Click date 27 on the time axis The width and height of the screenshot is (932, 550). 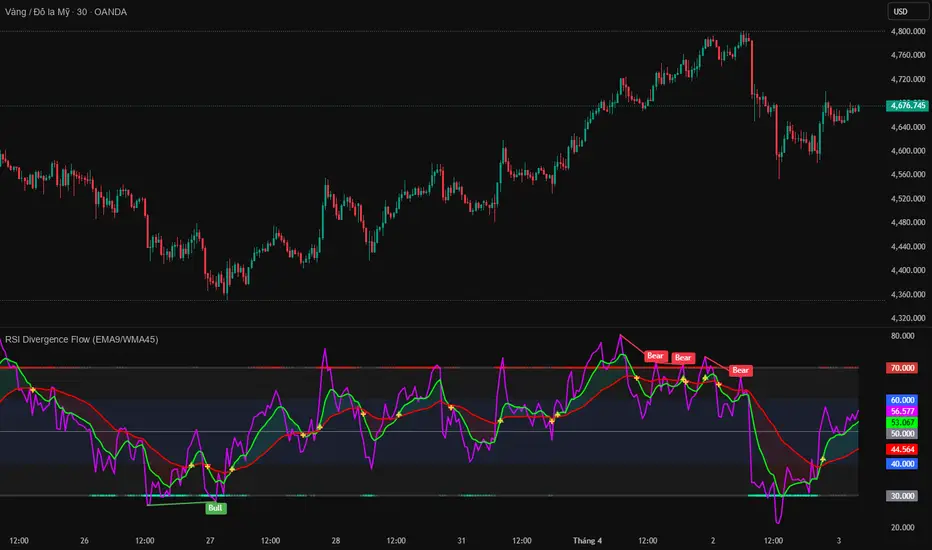pos(210,540)
